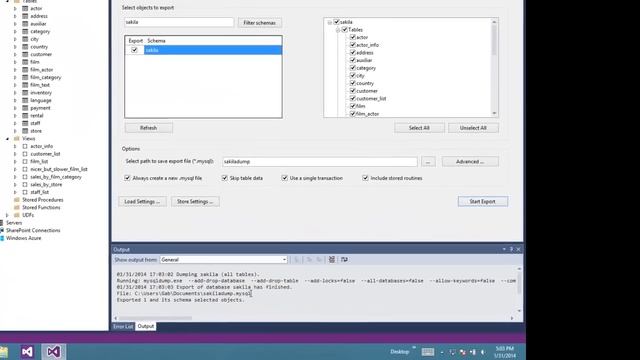This screenshot has width=640, height=360.
Task: Click the Advanced... button
Action: (x=470, y=162)
